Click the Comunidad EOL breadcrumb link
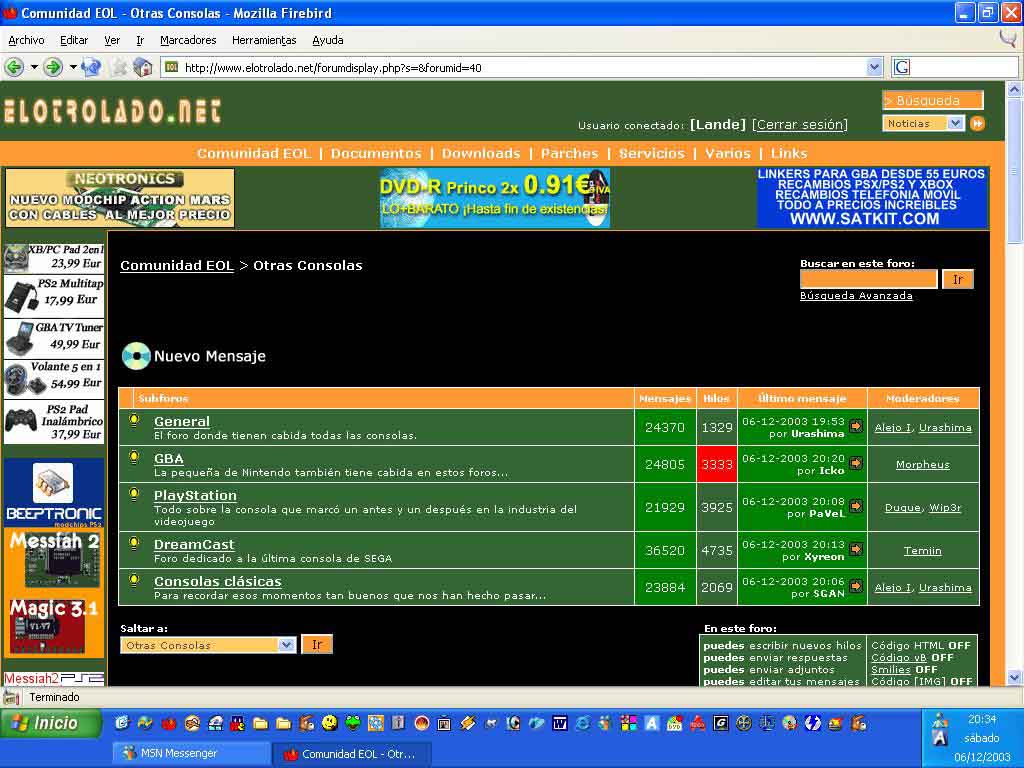Image resolution: width=1024 pixels, height=768 pixels. point(177,266)
